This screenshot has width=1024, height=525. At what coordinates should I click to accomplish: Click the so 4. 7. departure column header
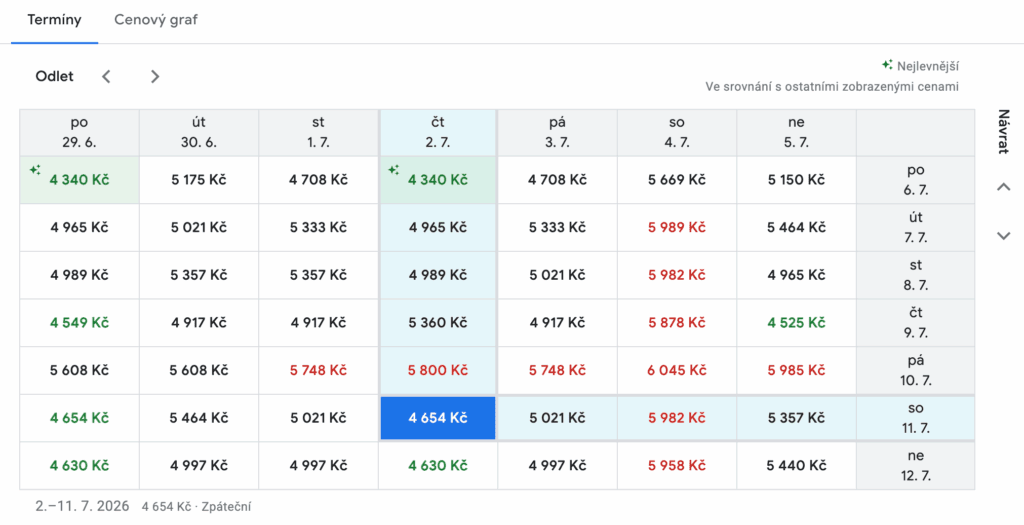point(677,132)
